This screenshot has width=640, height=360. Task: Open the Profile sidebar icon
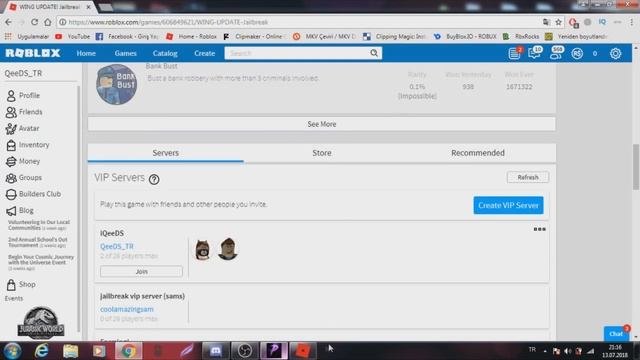[x=11, y=96]
